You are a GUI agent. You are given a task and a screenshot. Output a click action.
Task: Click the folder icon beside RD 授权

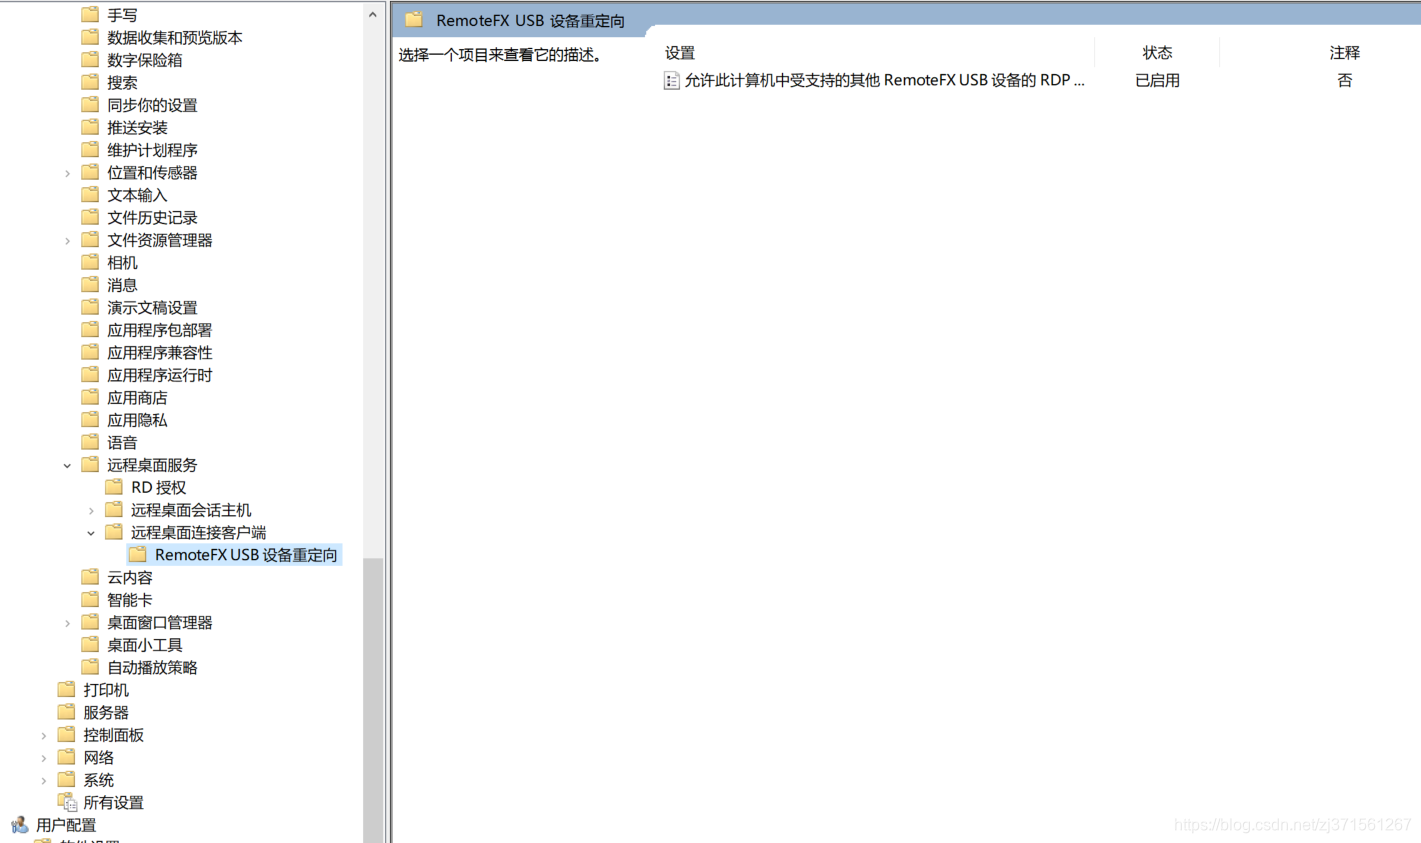(x=114, y=487)
